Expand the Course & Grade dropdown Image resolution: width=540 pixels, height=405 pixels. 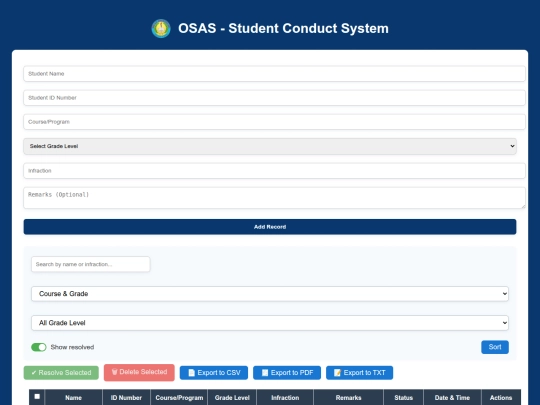tap(270, 294)
